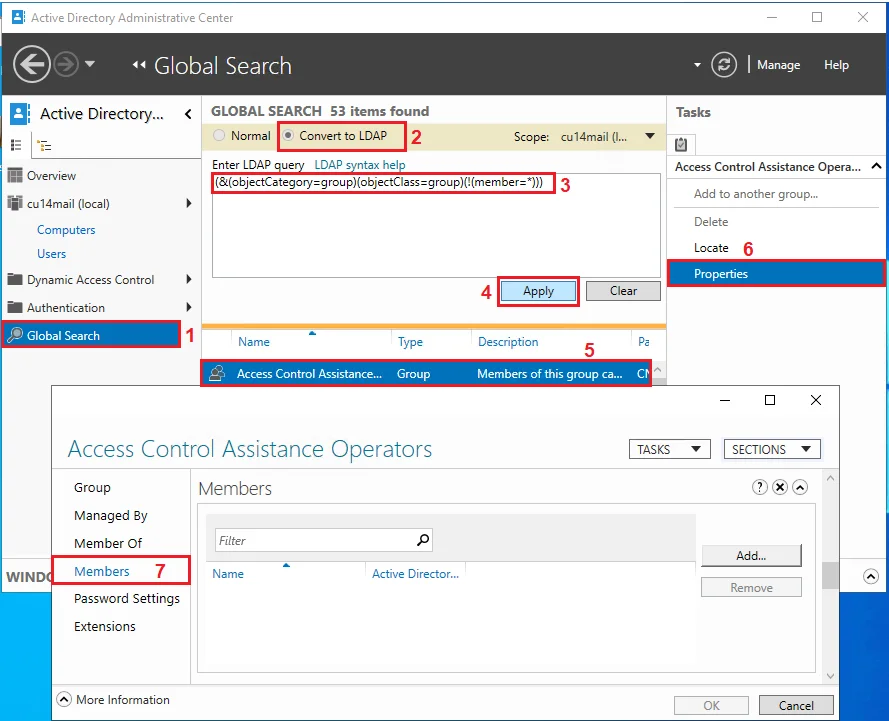The width and height of the screenshot is (889, 721).
Task: Click Add to another group task
Action: pyautogui.click(x=756, y=194)
